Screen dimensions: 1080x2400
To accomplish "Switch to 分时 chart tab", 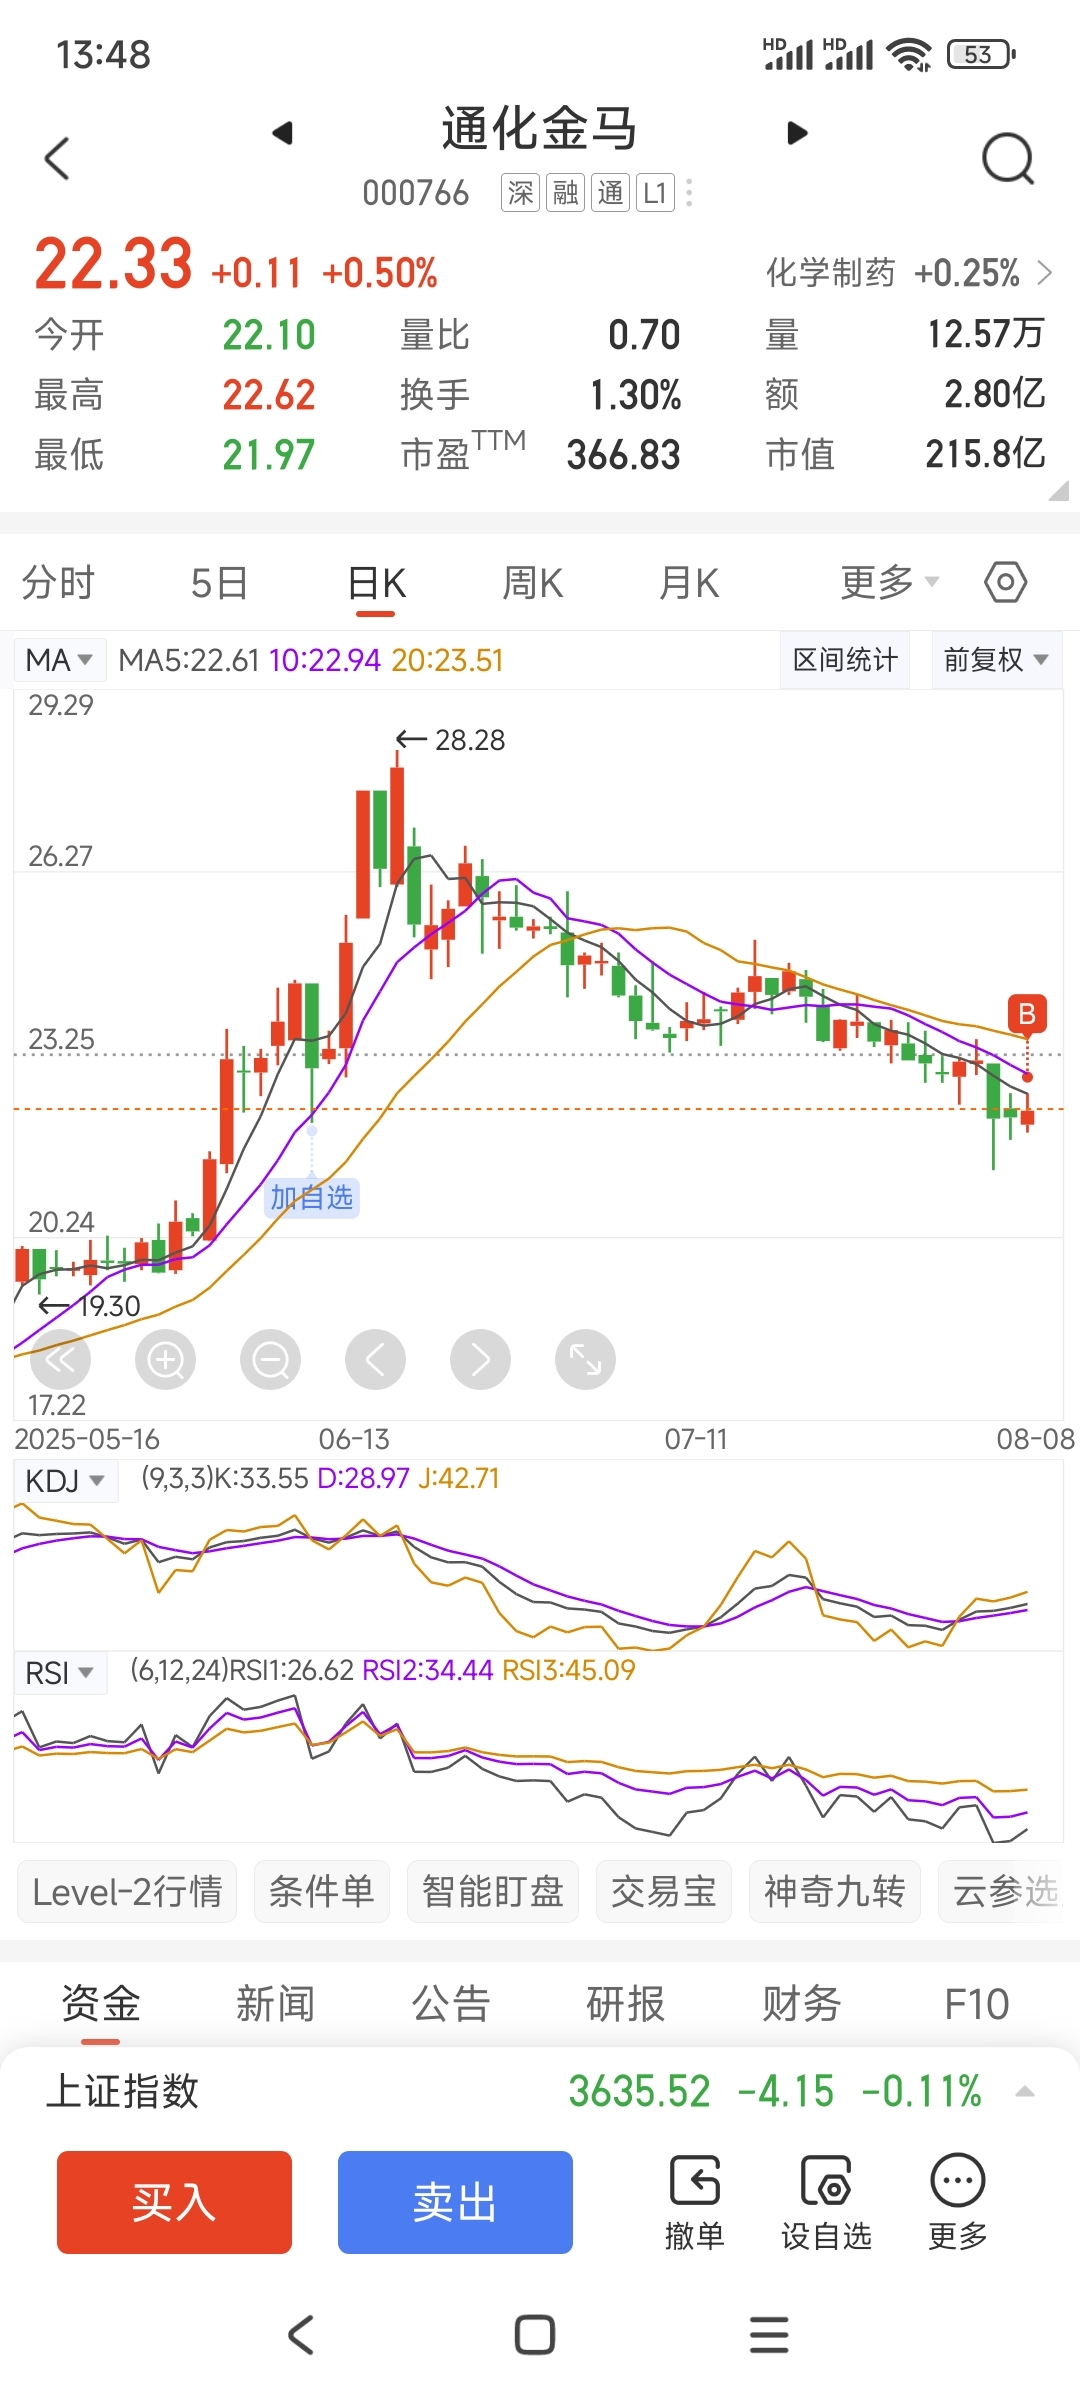I will [58, 582].
